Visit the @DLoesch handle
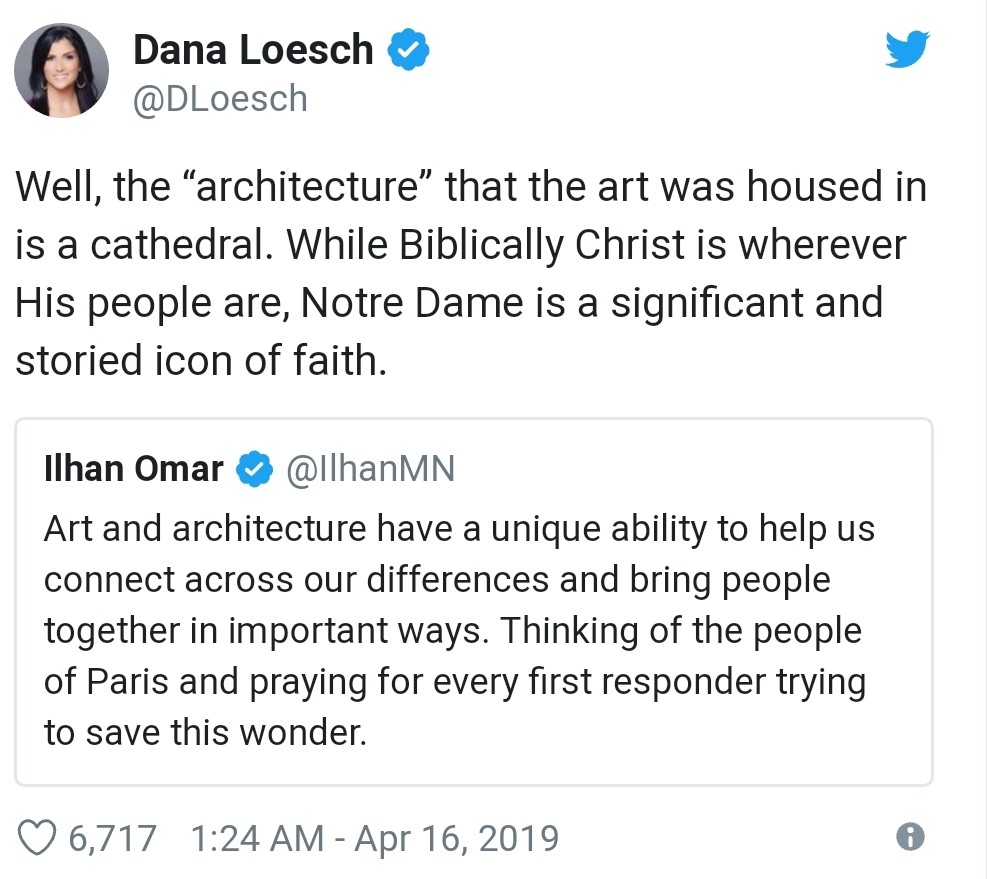Image resolution: width=987 pixels, height=879 pixels. [220, 99]
